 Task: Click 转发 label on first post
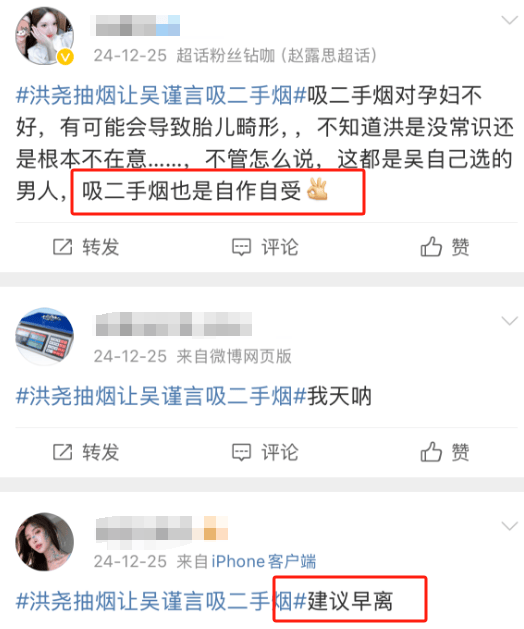point(101,247)
